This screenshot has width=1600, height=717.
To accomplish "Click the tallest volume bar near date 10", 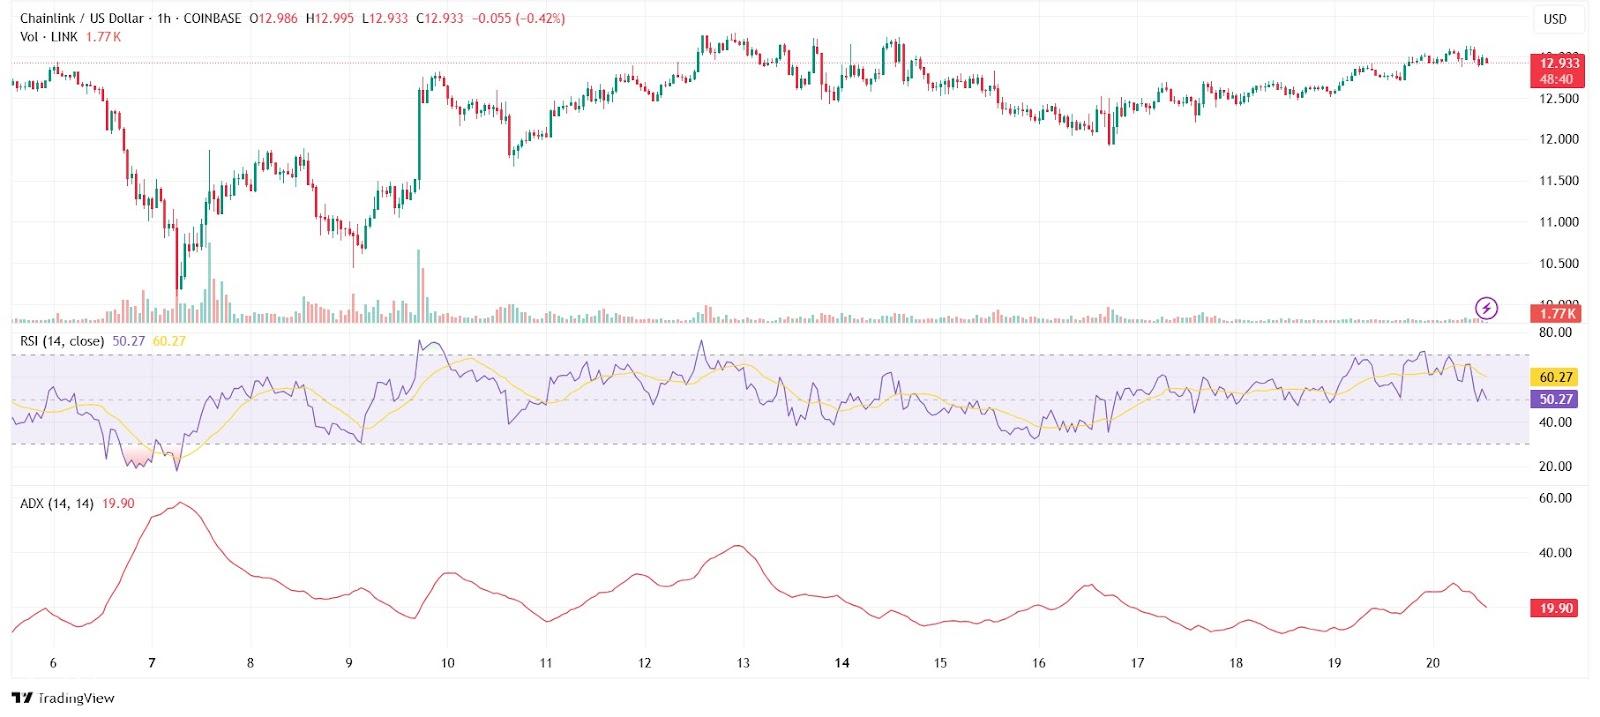I will [x=419, y=286].
